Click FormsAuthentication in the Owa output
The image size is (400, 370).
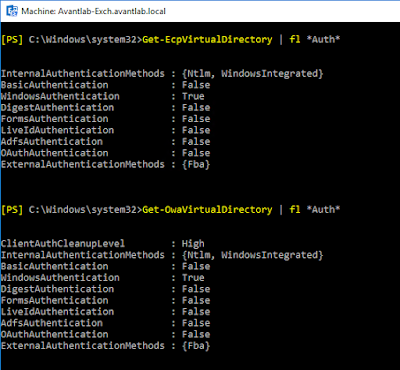click(x=54, y=300)
